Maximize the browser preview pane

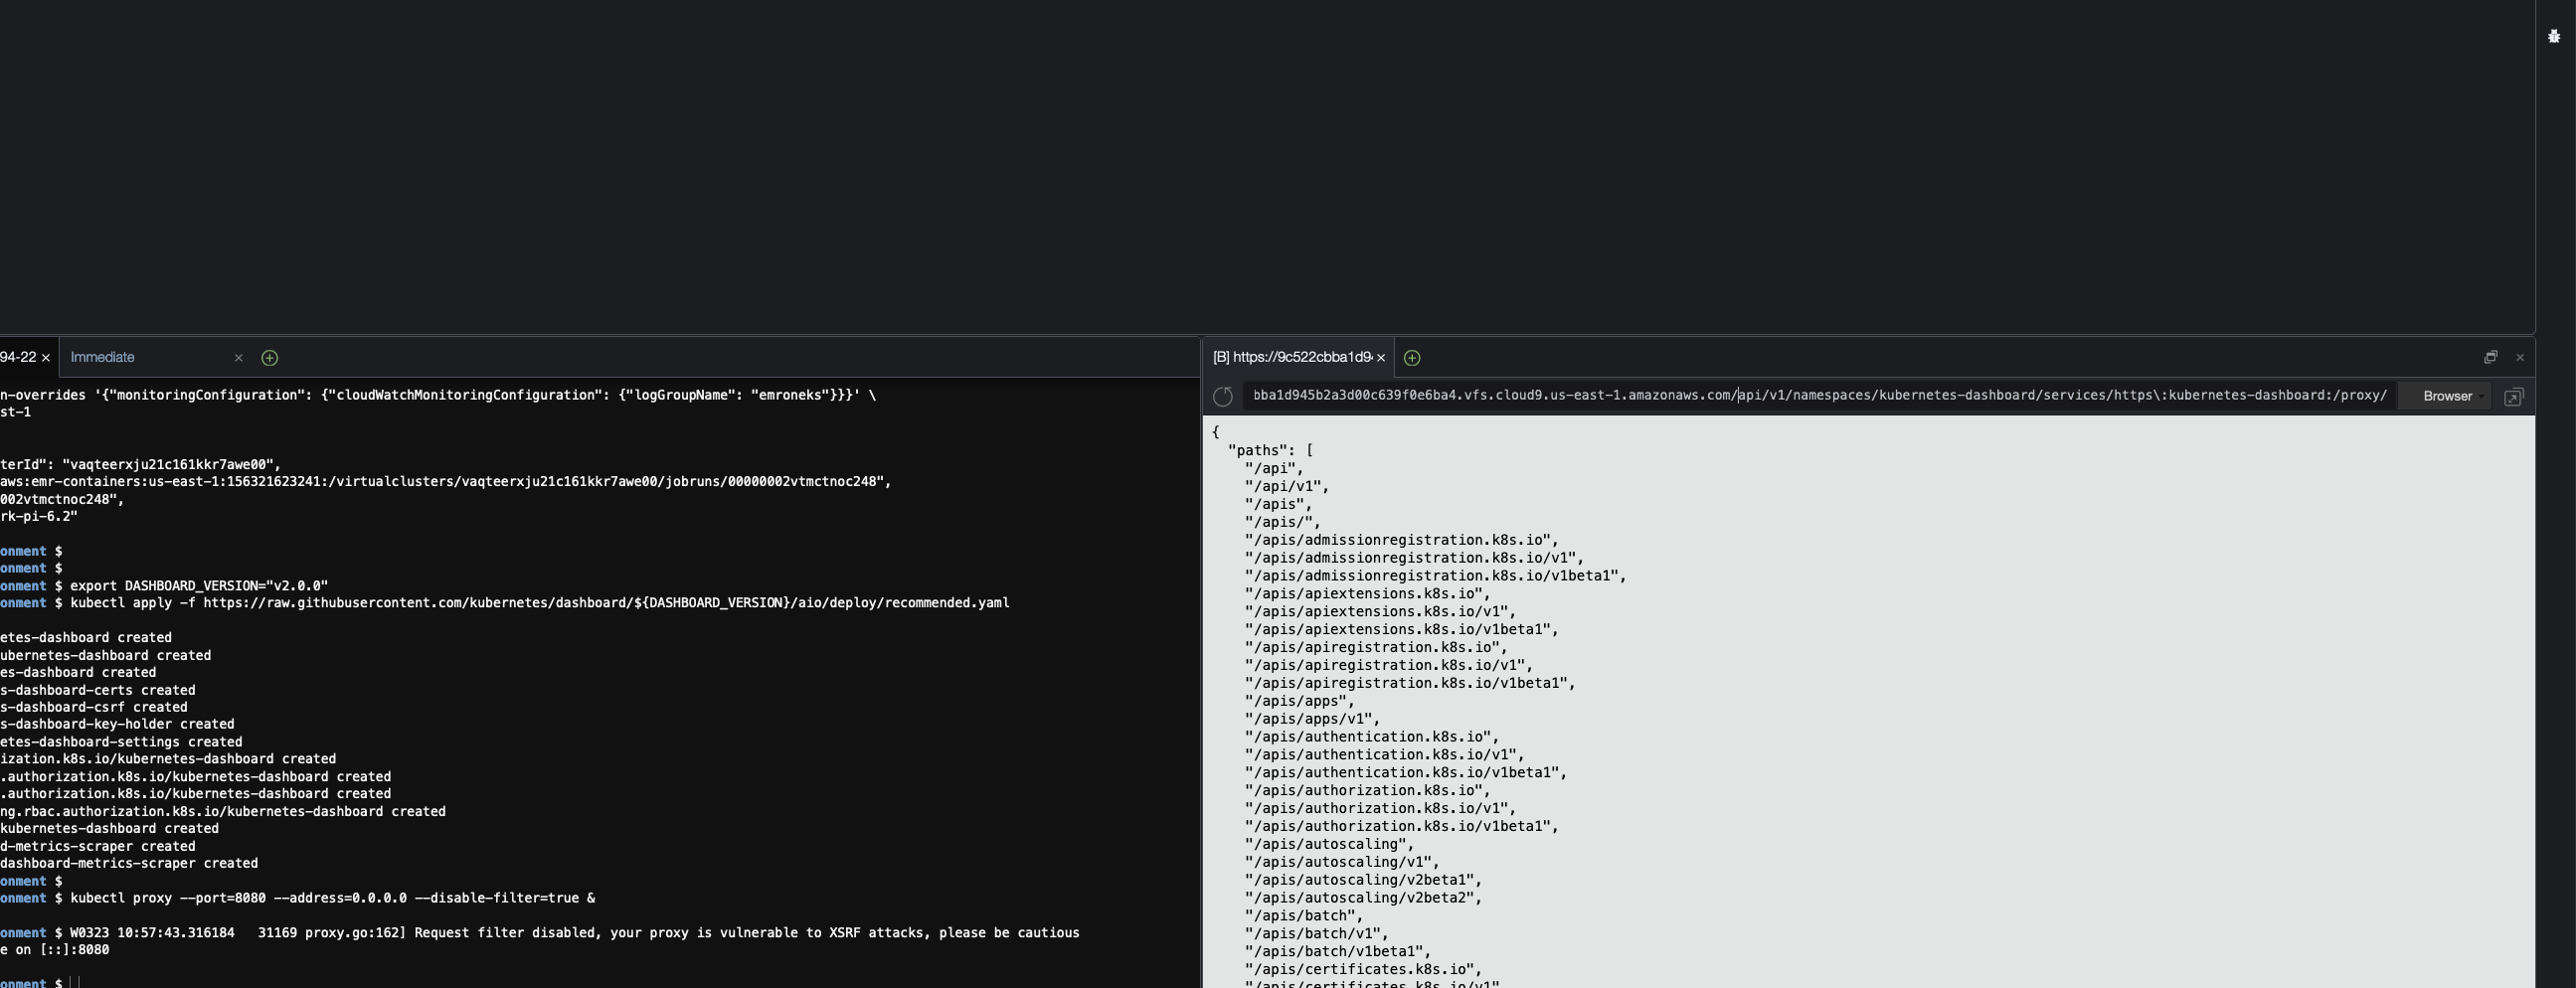pyautogui.click(x=2490, y=357)
